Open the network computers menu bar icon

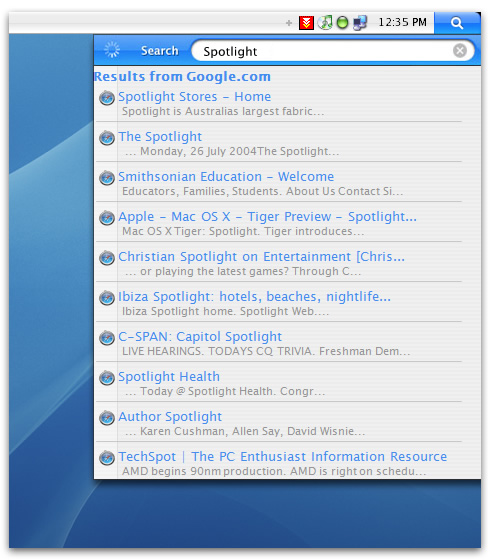tap(360, 23)
